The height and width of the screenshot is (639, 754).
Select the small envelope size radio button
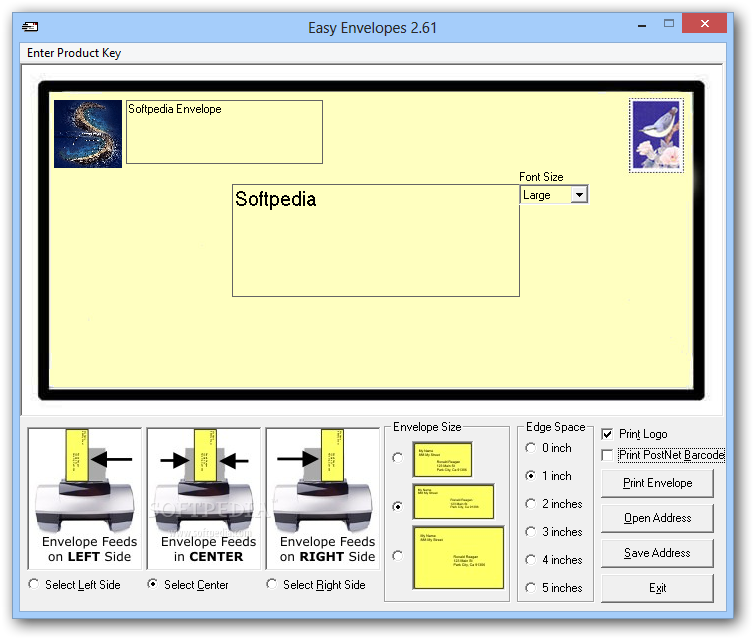coord(398,457)
